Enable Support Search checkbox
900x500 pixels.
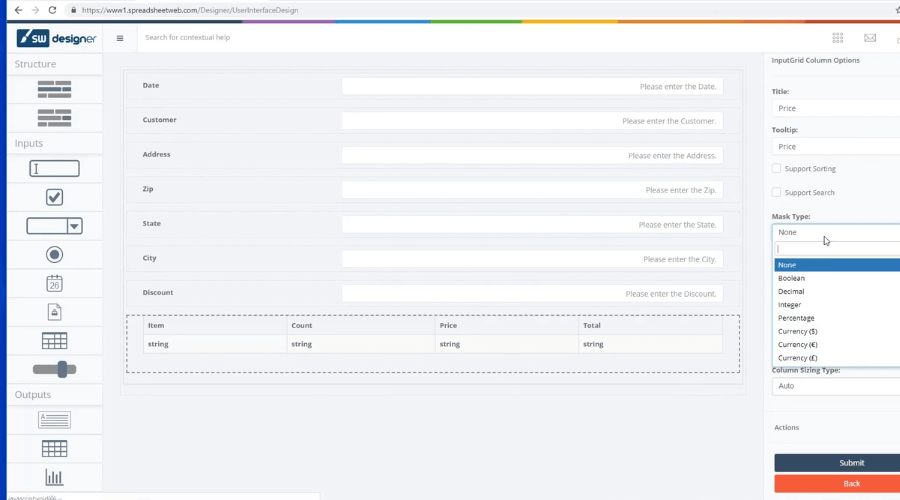tap(777, 192)
